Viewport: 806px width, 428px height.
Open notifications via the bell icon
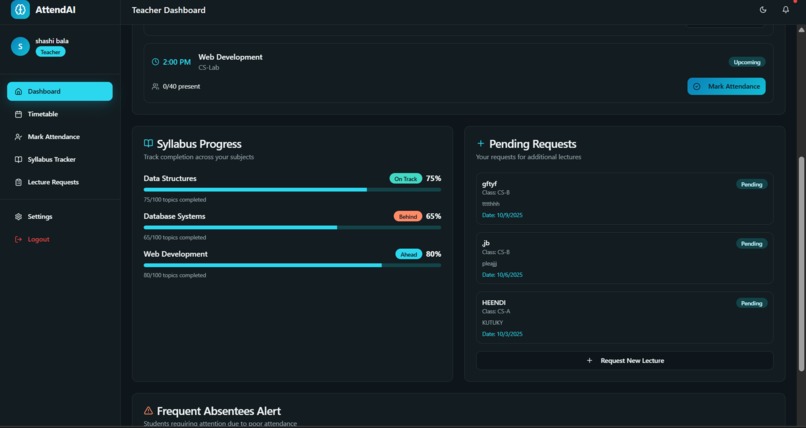tap(785, 10)
